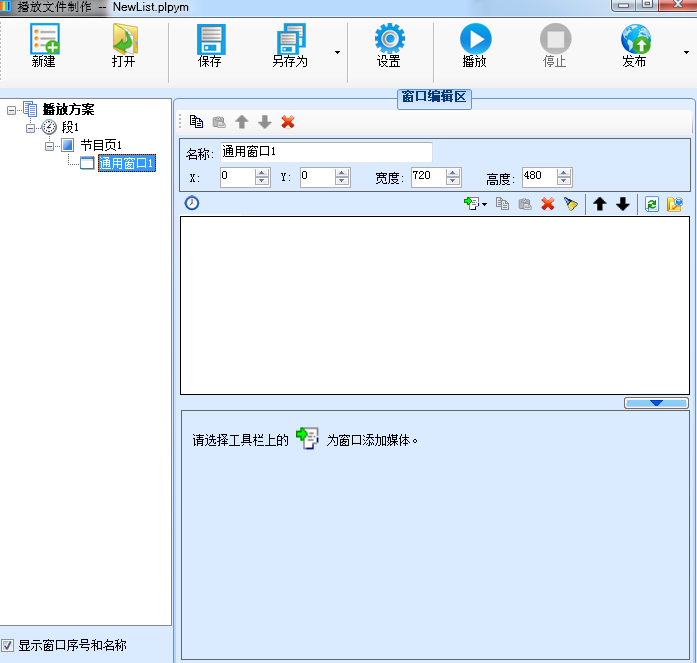697x663 pixels.
Task: Click the 停止 stop button
Action: (x=555, y=45)
